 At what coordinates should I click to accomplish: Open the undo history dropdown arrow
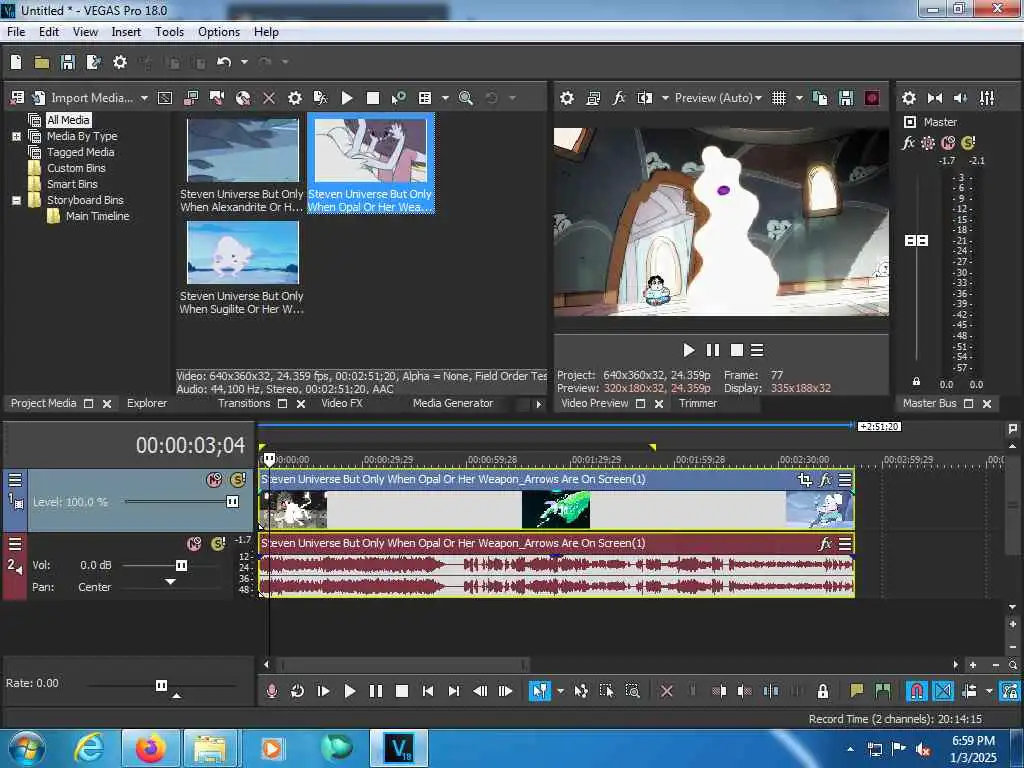click(244, 62)
